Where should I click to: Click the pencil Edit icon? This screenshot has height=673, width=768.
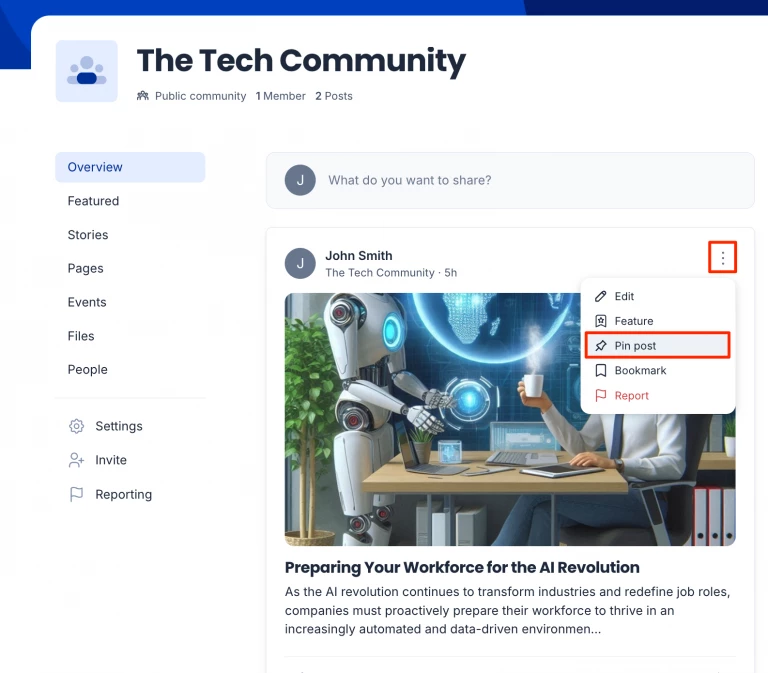600,296
